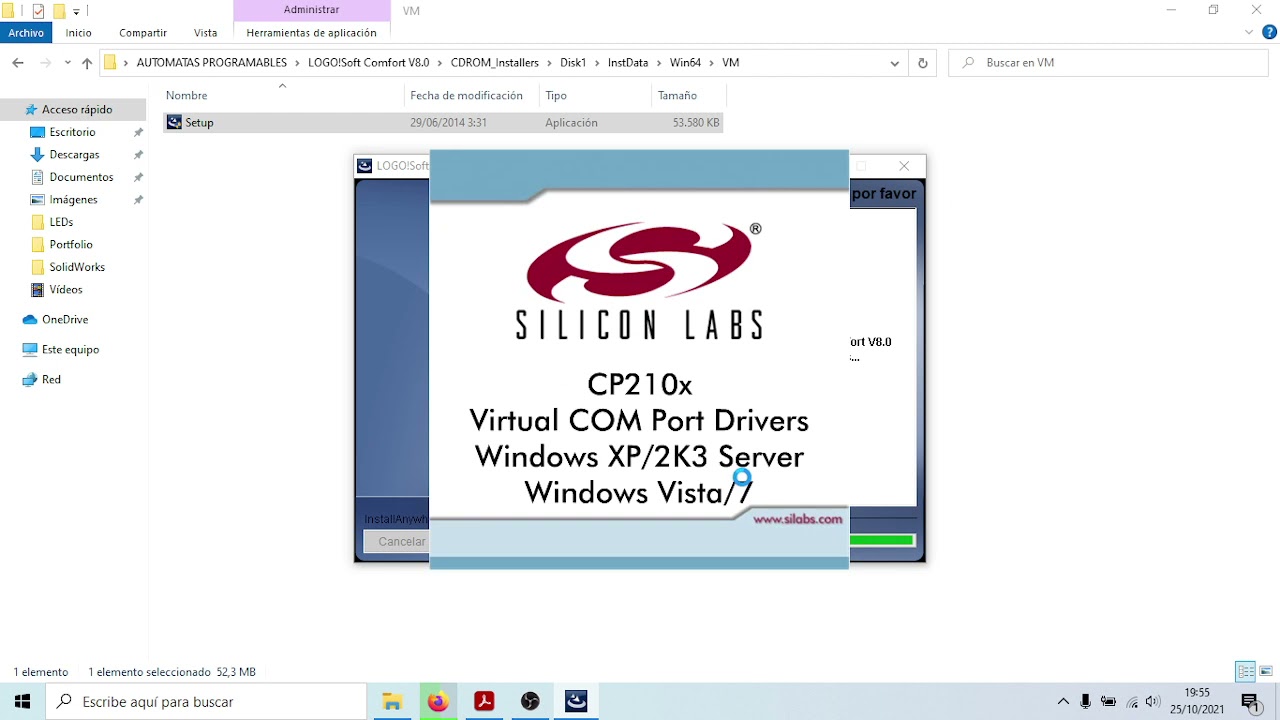Open Herramientas de aplicación tab
Screen dimensions: 1280x720
(311, 33)
